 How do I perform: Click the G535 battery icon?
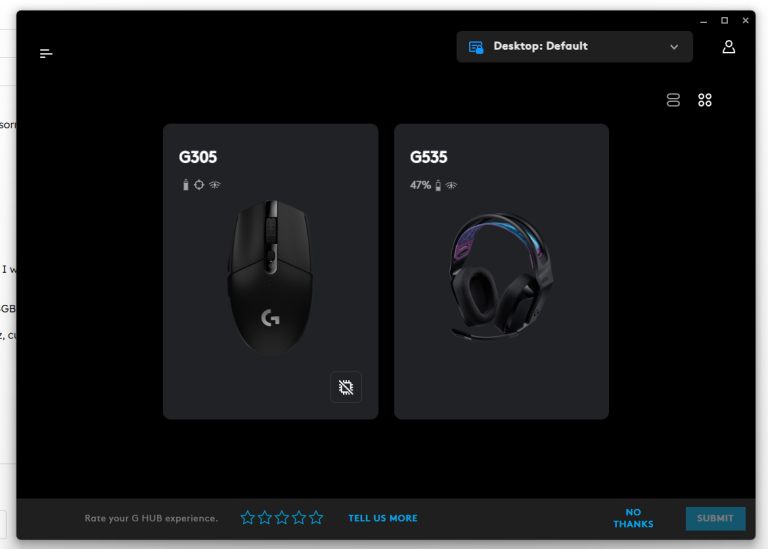[438, 185]
